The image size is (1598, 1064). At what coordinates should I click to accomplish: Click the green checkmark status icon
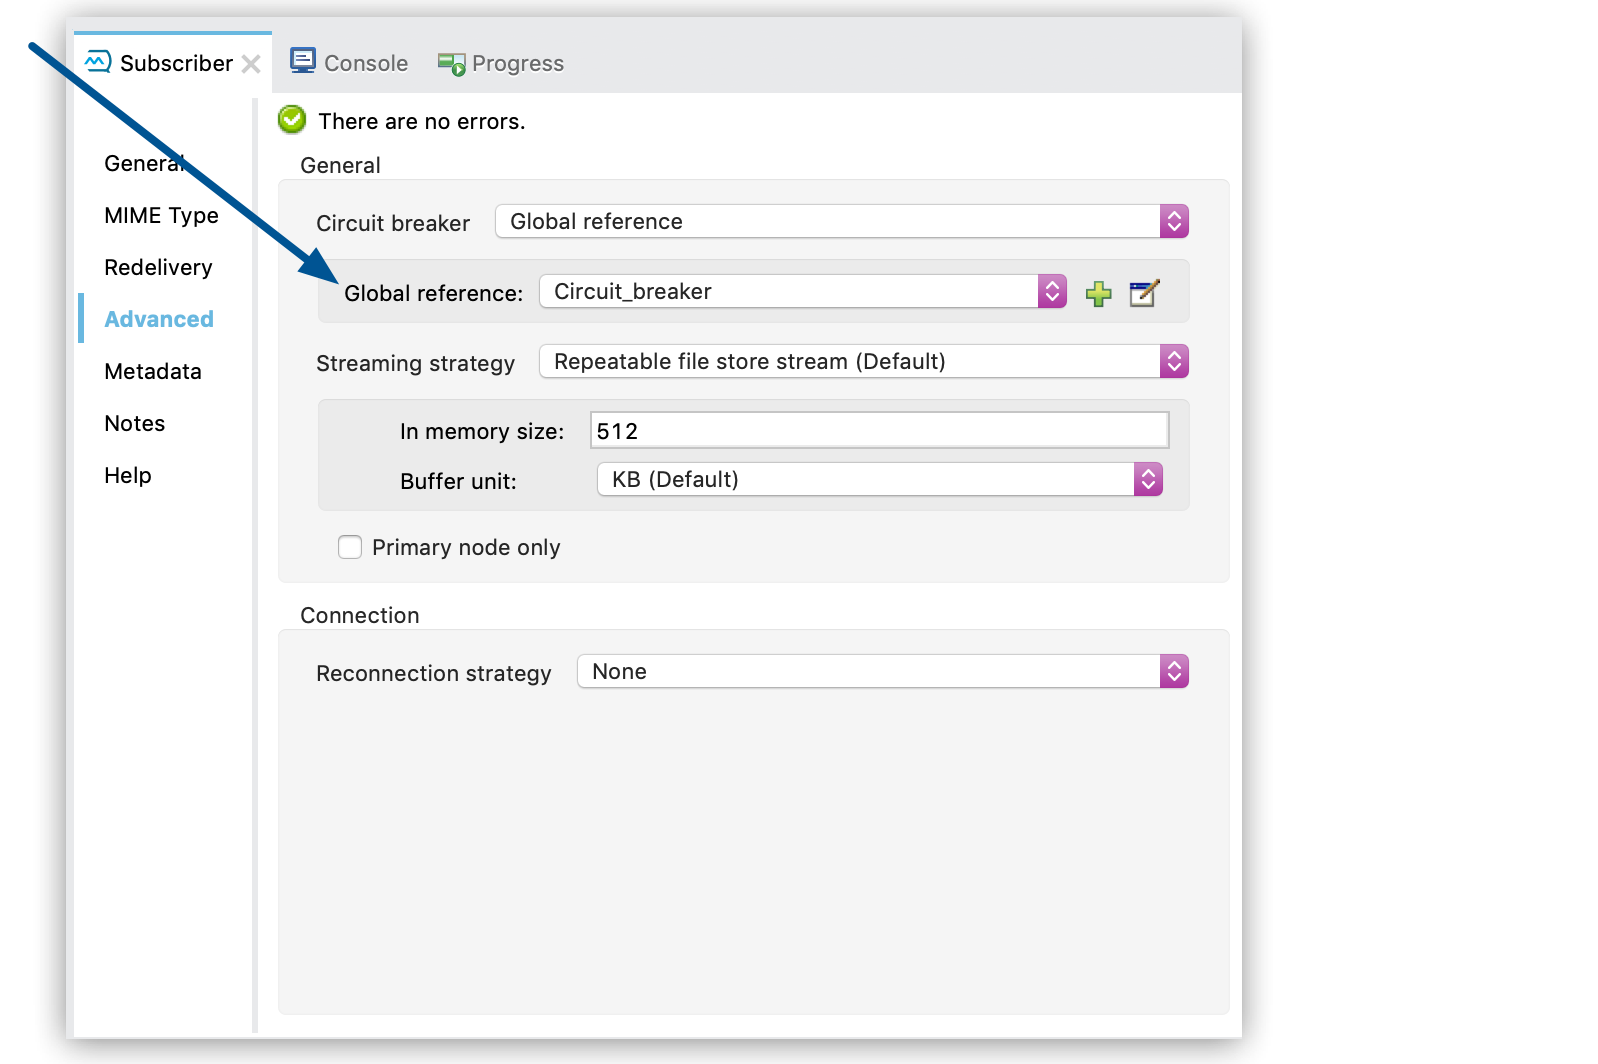290,119
